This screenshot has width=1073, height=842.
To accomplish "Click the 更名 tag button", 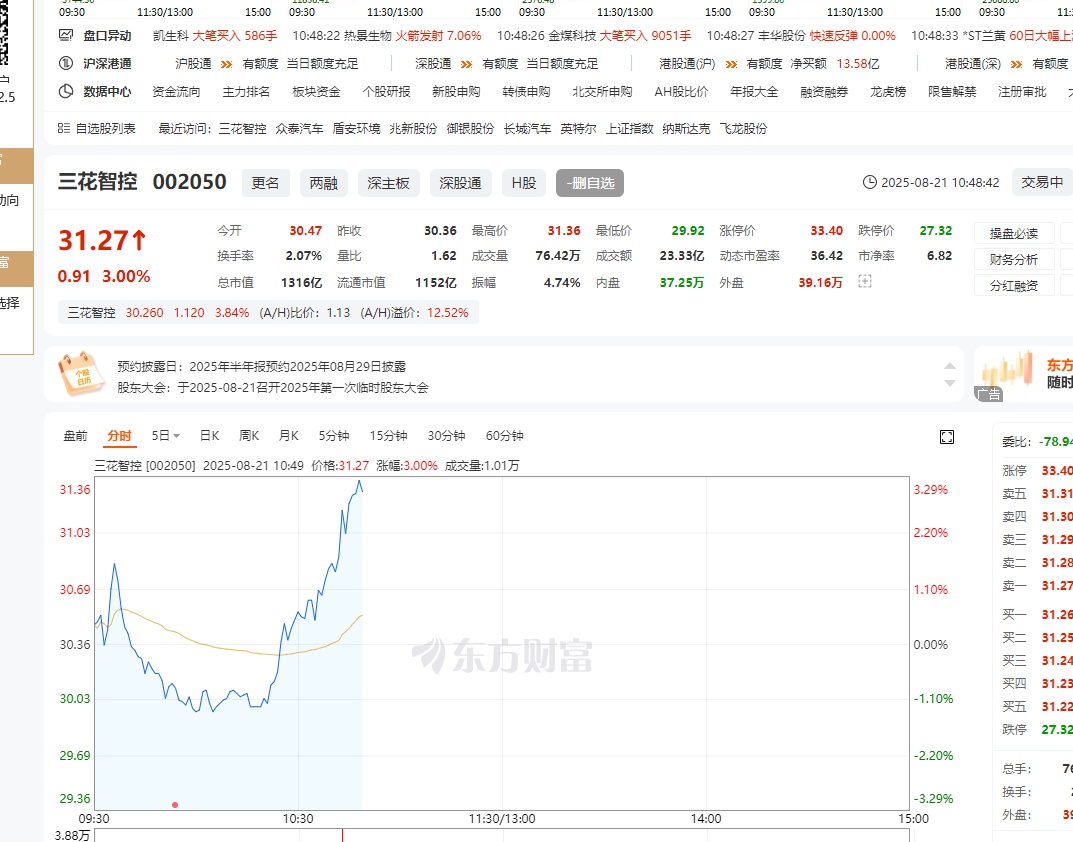I will 266,183.
